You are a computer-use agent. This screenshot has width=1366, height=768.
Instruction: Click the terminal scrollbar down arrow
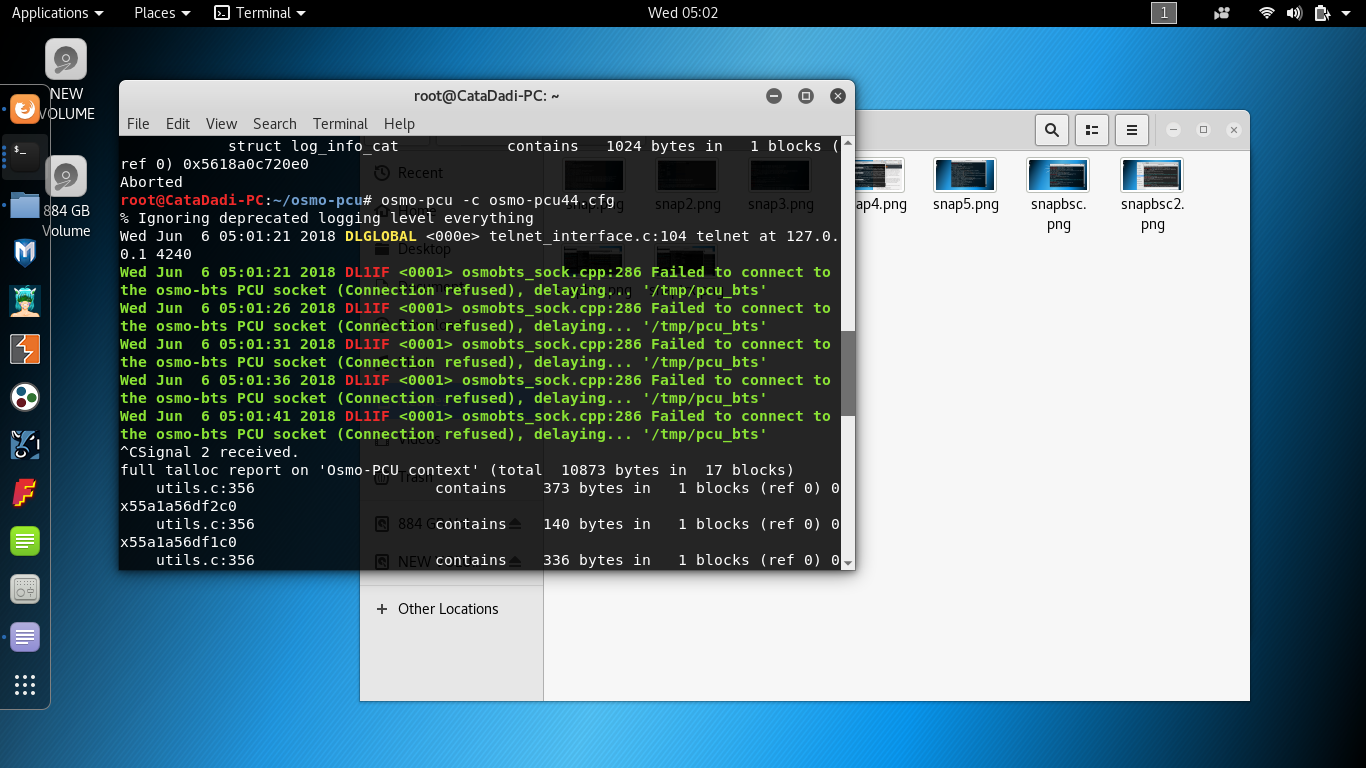[x=848, y=563]
